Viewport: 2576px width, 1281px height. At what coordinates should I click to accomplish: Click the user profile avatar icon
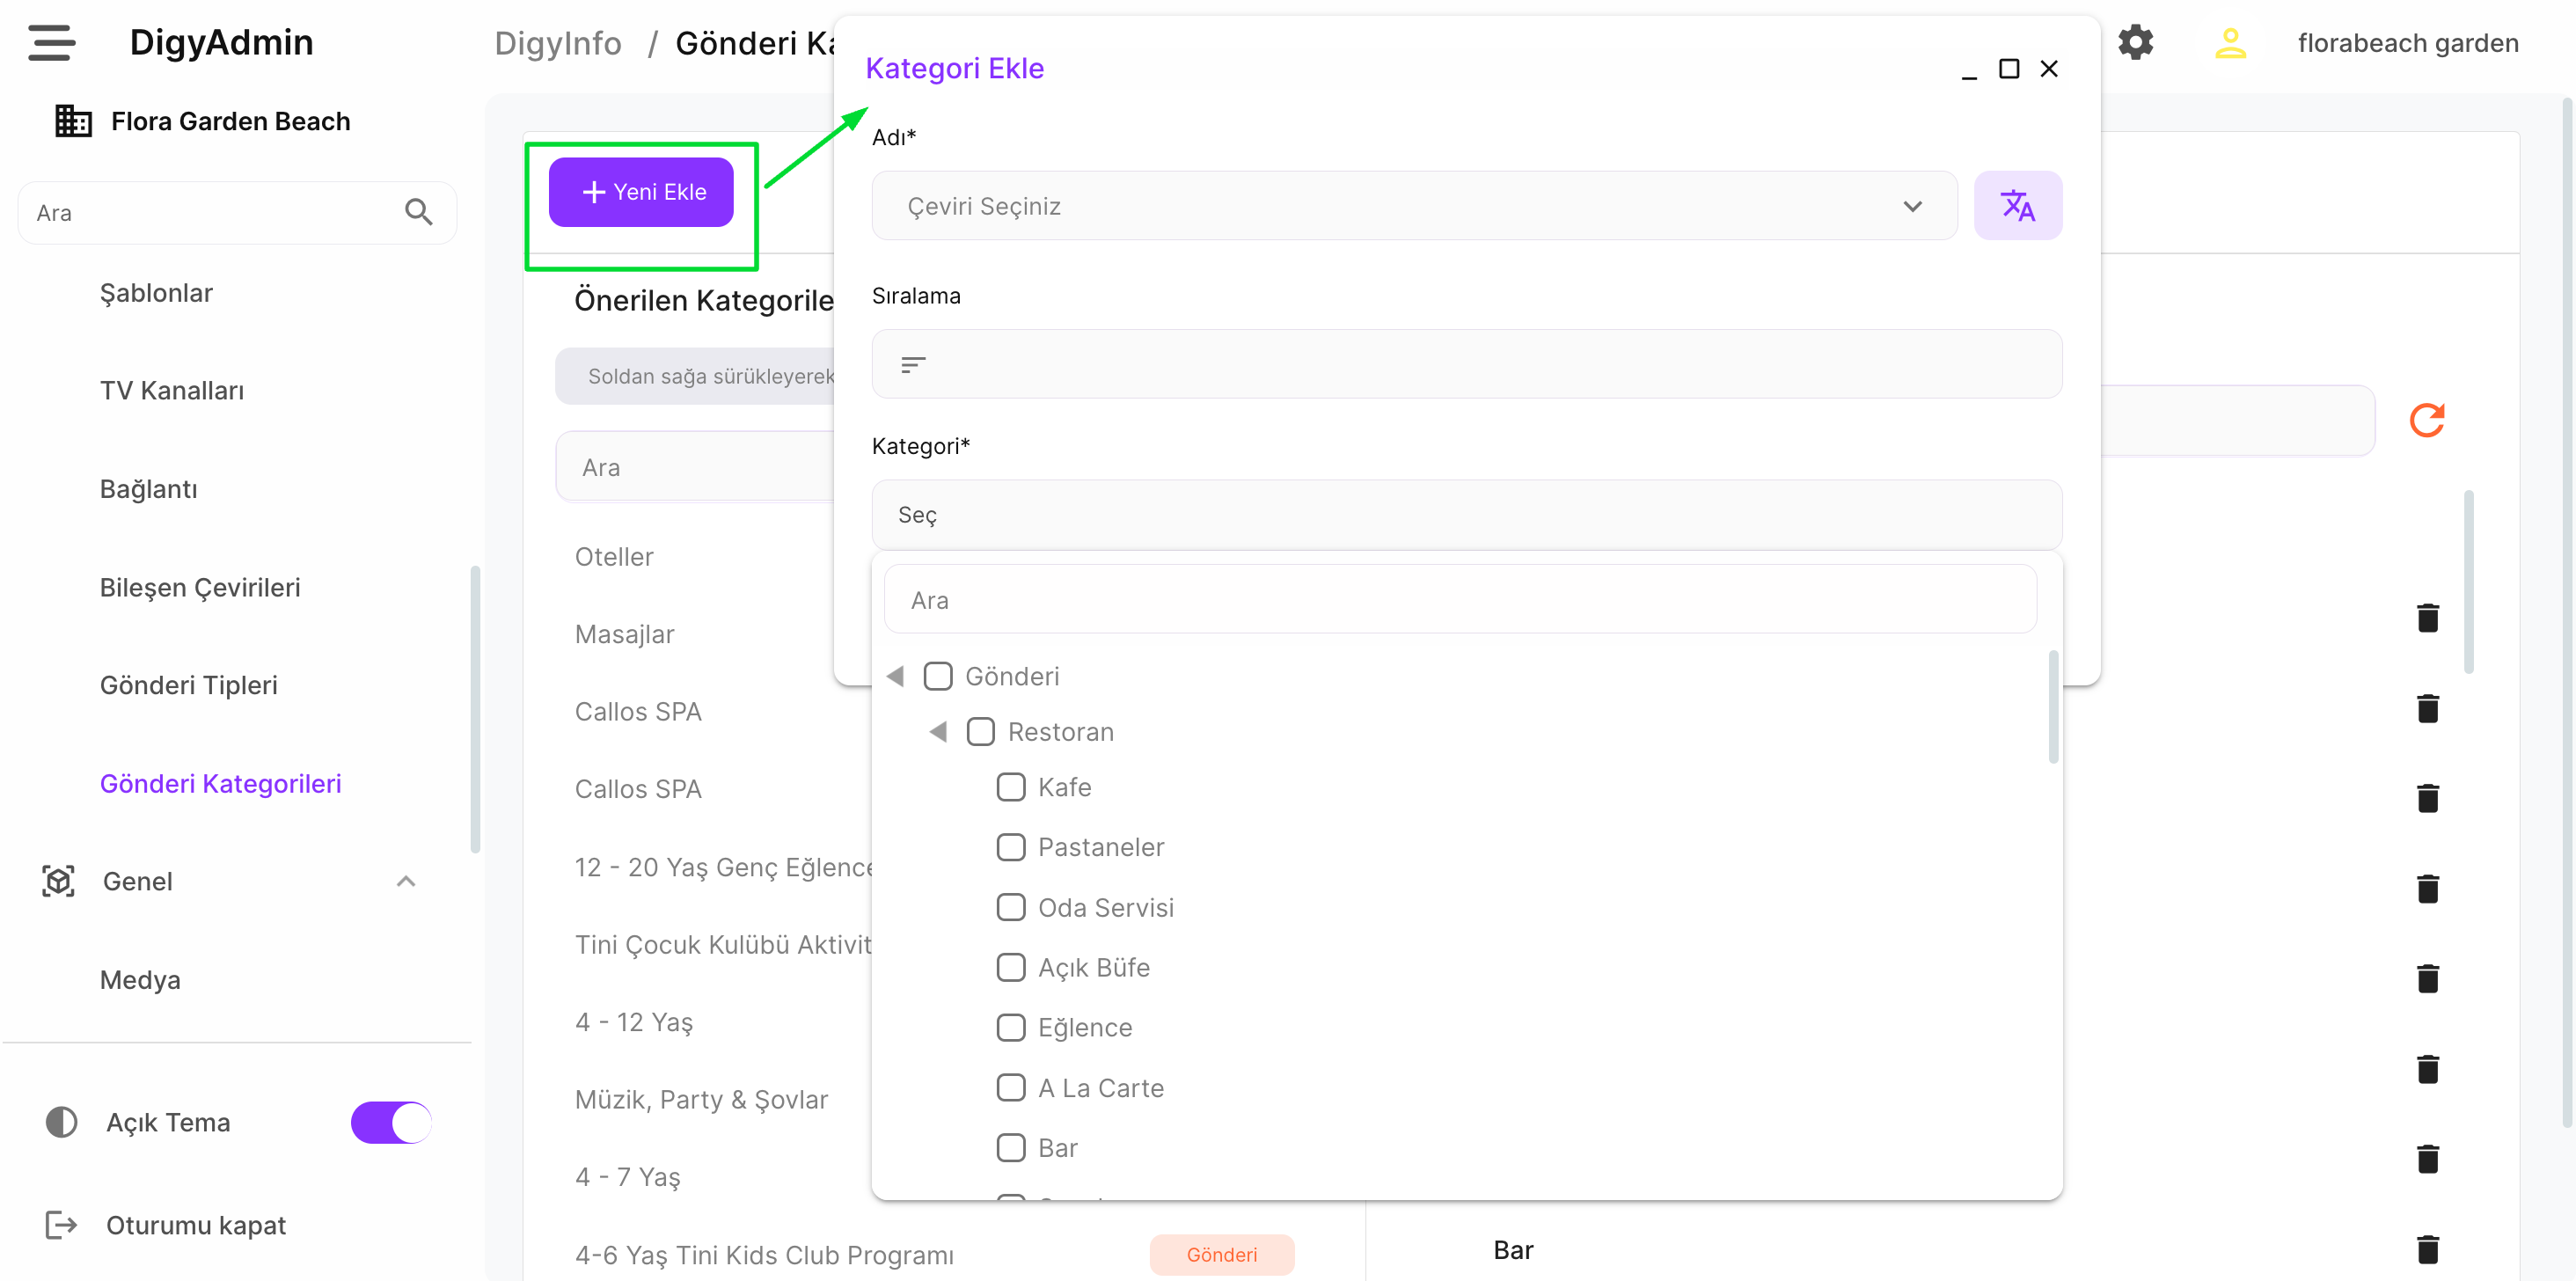(2230, 42)
